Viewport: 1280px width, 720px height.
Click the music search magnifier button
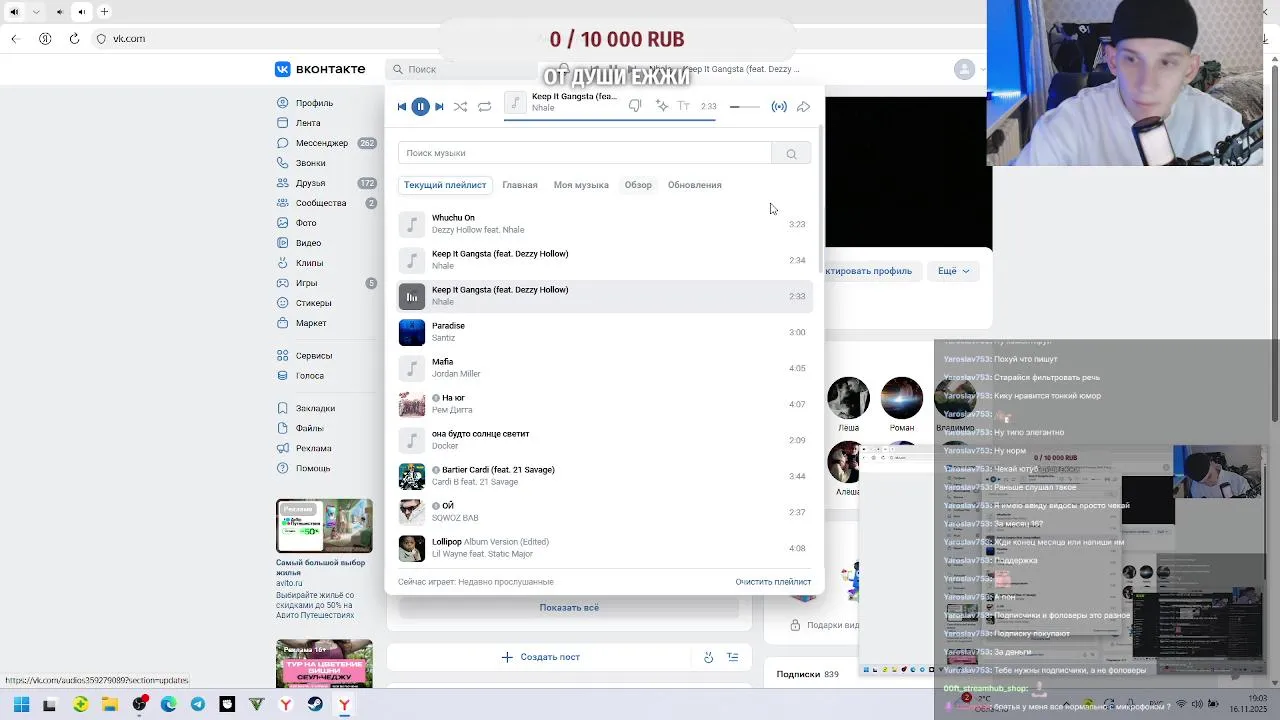coord(791,153)
